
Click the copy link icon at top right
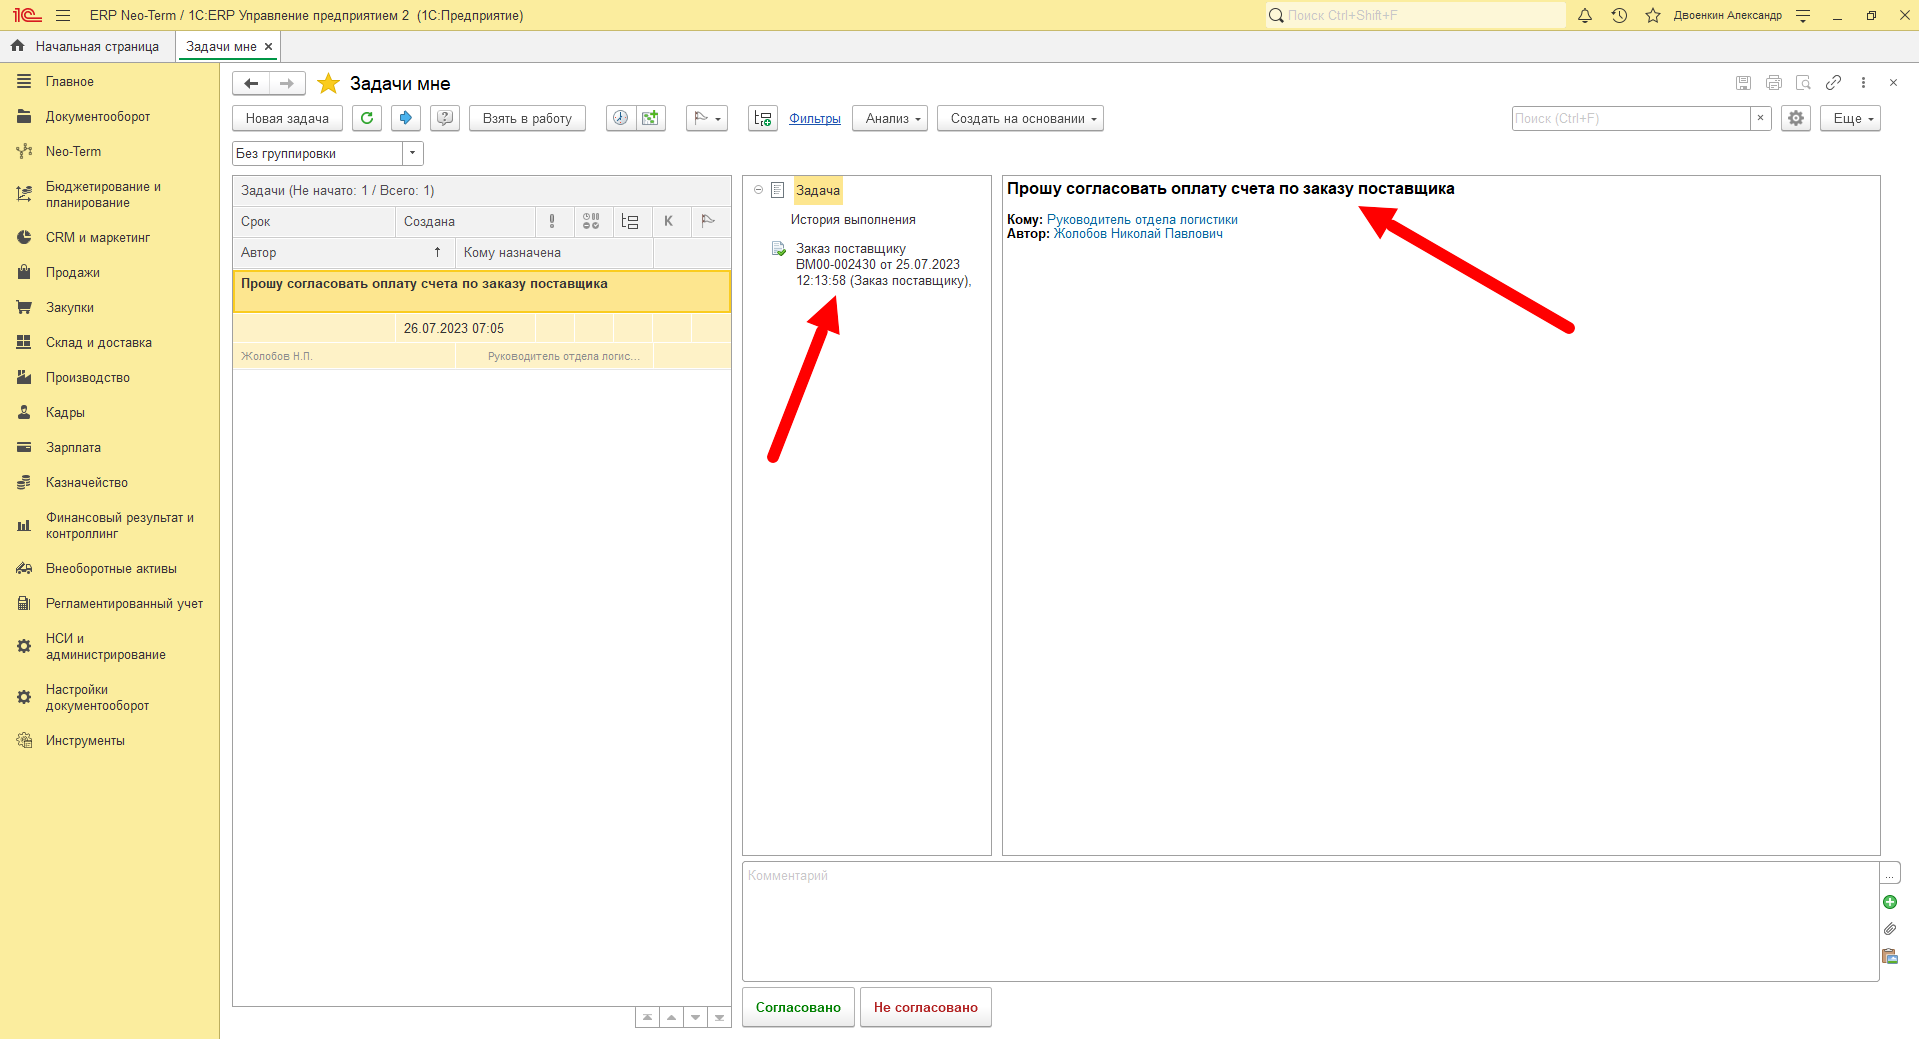1833,83
